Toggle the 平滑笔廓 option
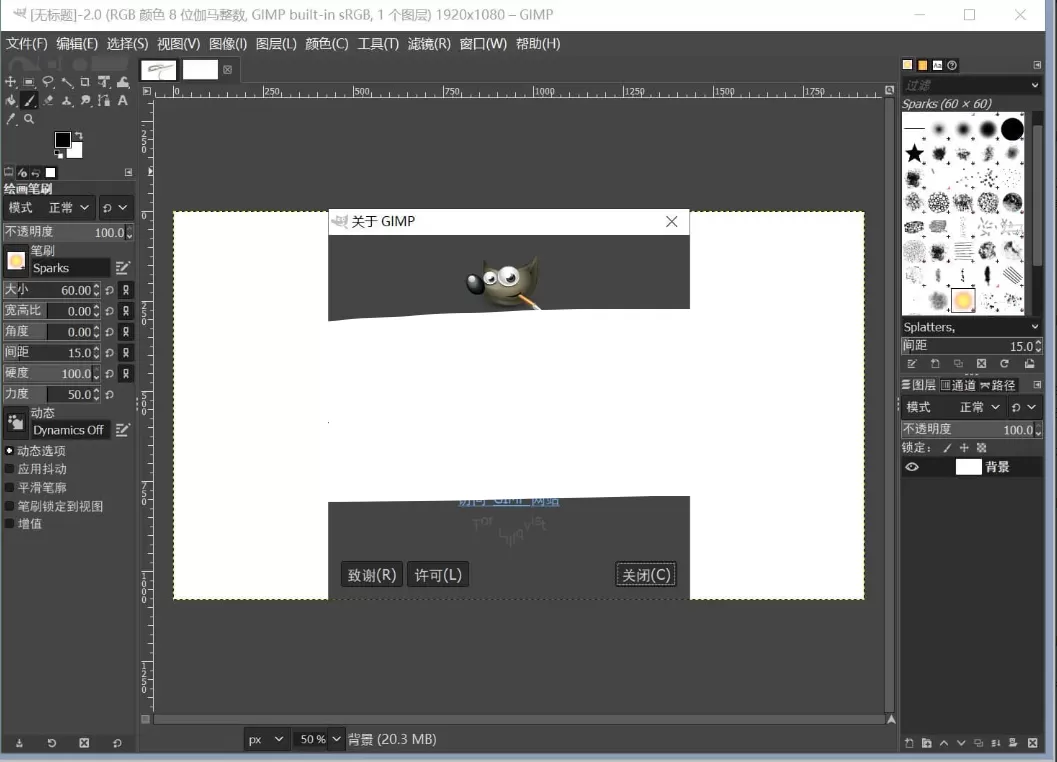Screen dimensions: 1057x762 pos(9,487)
